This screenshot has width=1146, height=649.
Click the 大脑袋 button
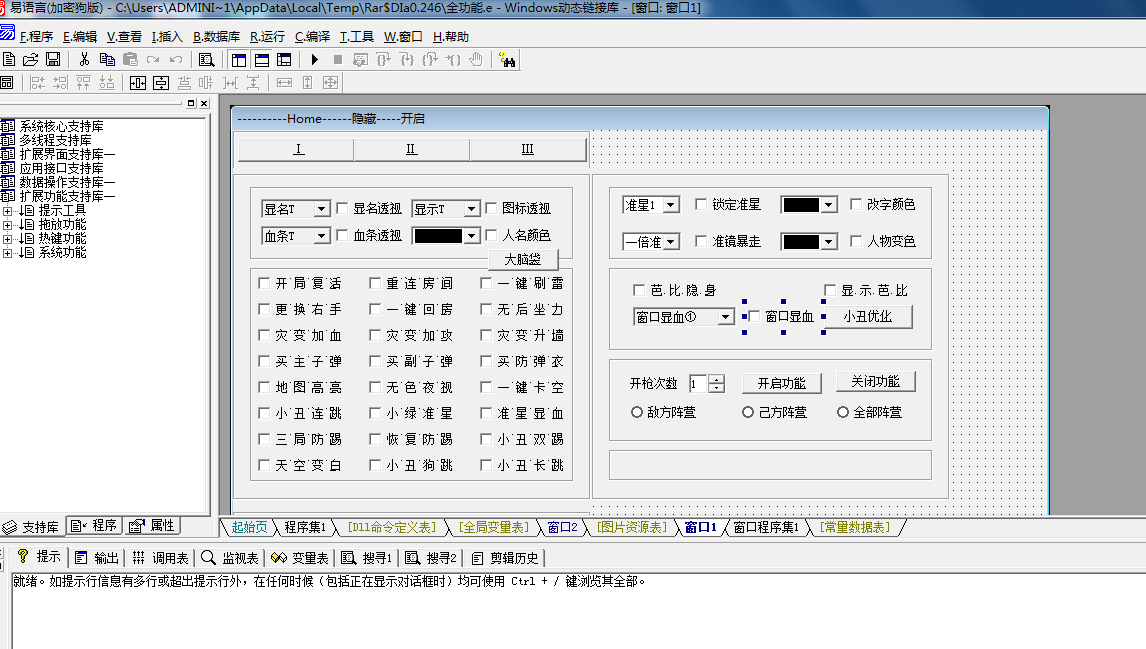(523, 259)
